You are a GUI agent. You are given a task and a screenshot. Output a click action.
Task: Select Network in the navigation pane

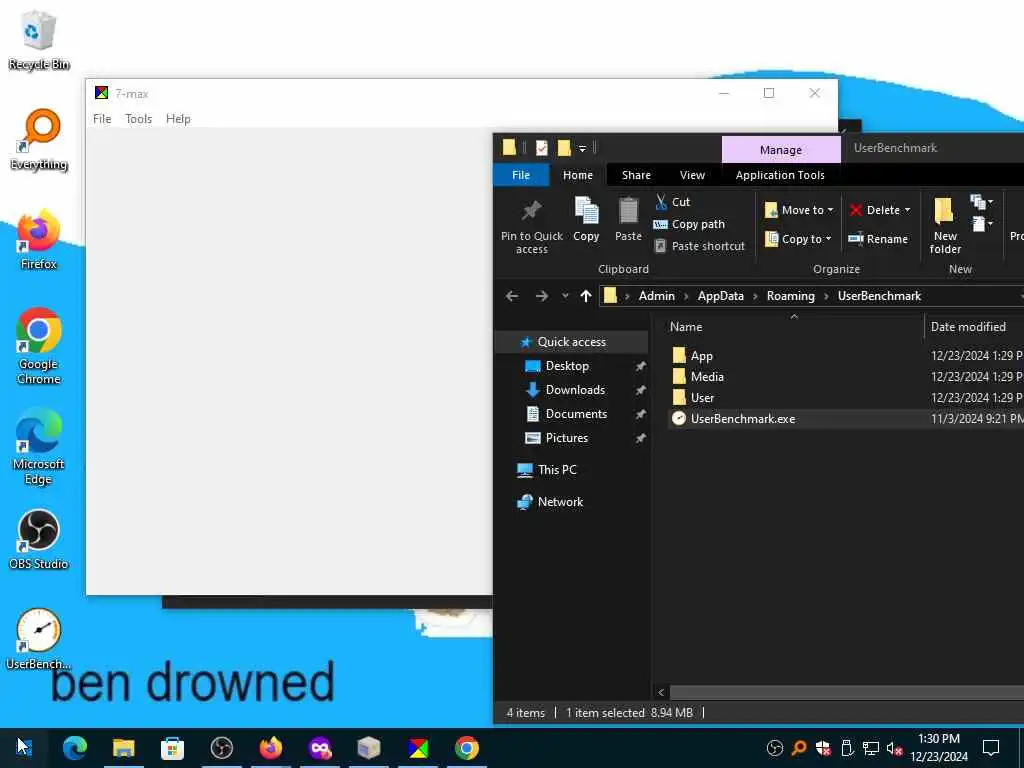[560, 502]
